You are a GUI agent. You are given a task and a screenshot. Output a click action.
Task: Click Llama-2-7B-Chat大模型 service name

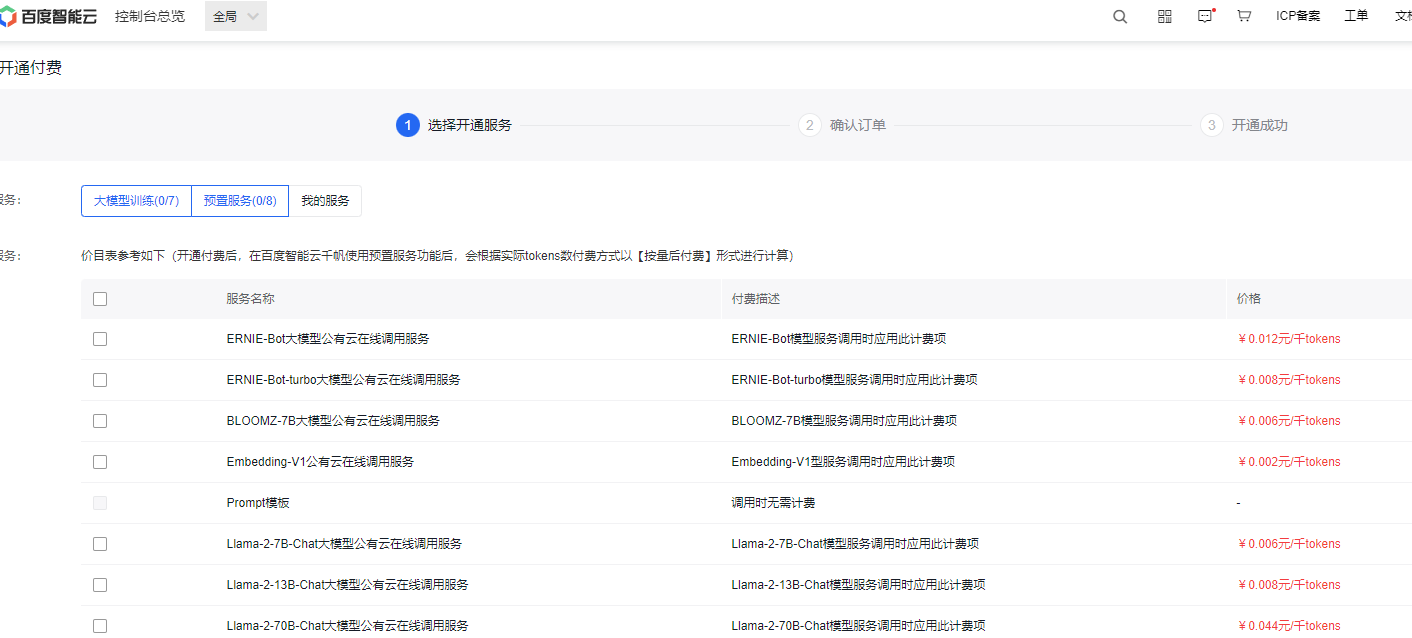tap(344, 544)
